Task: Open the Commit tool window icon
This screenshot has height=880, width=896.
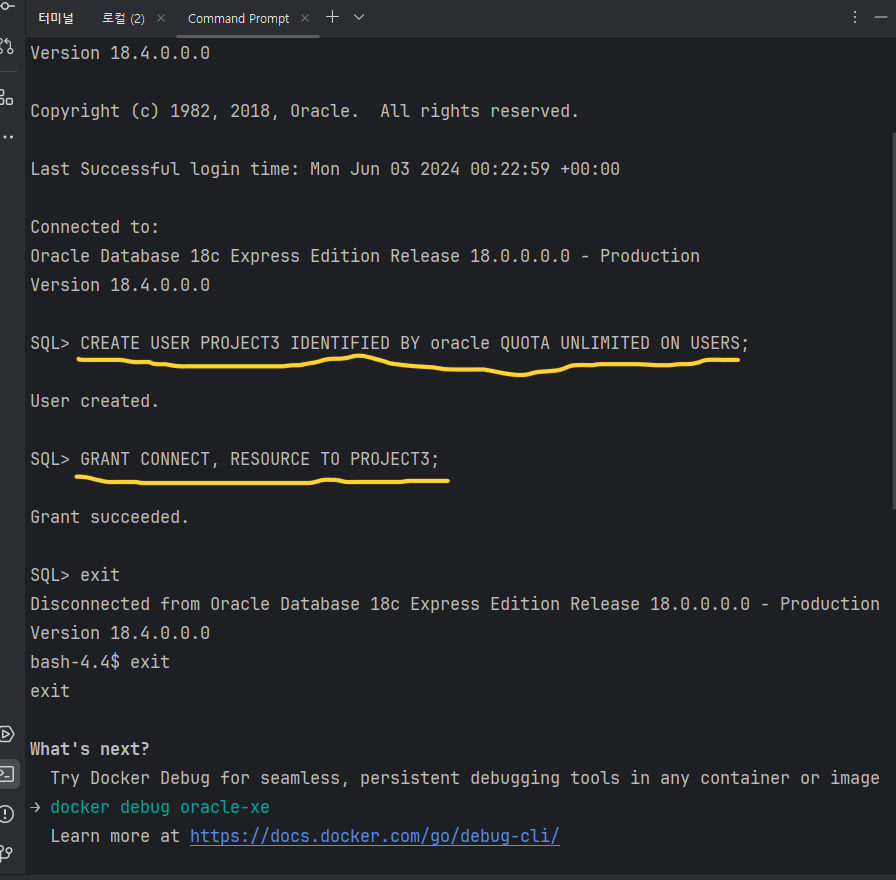Action: (7, 6)
